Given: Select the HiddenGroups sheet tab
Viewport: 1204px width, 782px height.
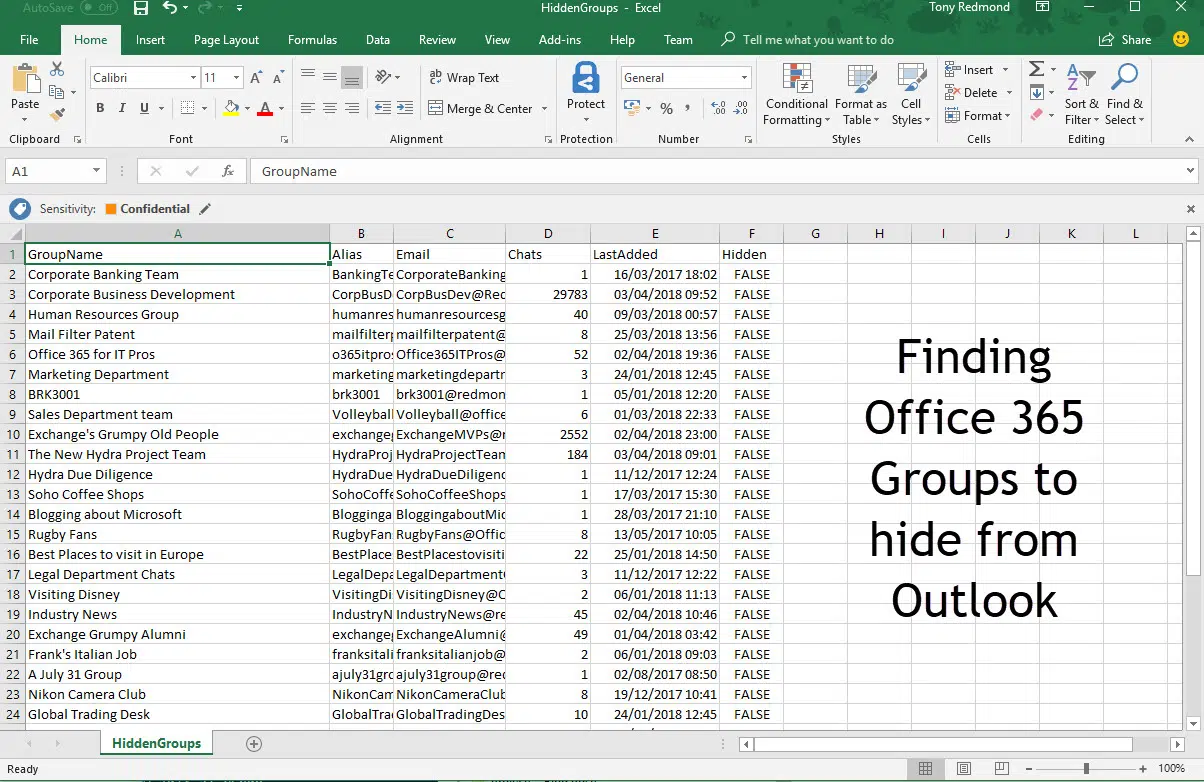Looking at the screenshot, I should point(156,744).
